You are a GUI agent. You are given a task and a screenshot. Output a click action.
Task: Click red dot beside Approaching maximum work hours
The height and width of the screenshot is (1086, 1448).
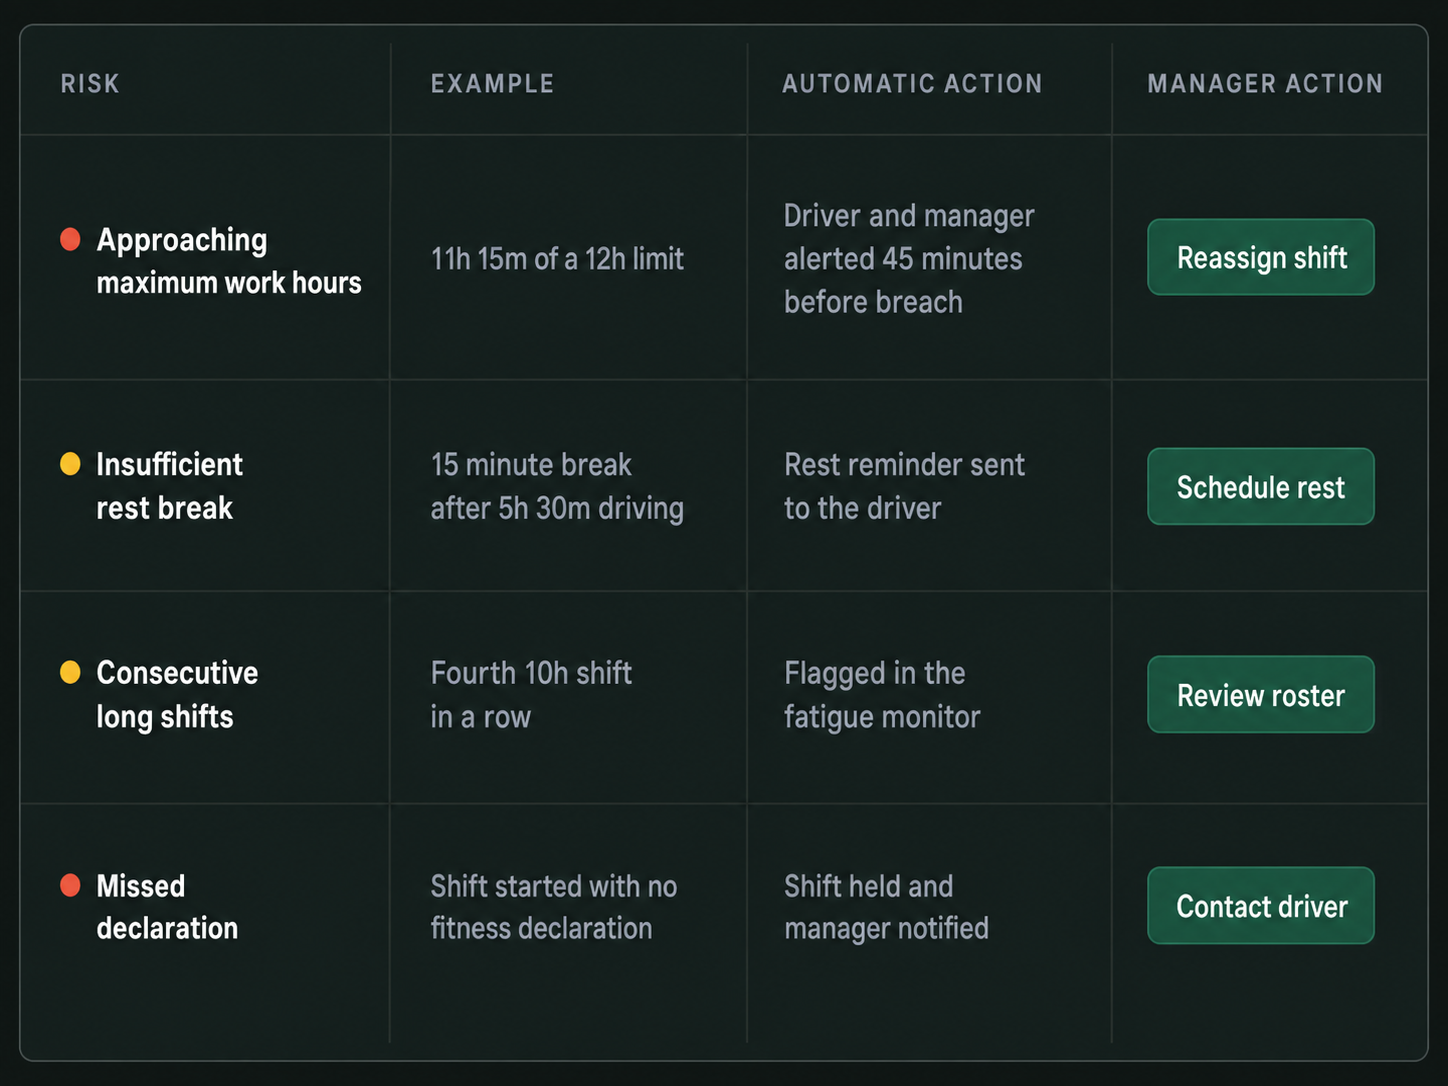pos(70,240)
